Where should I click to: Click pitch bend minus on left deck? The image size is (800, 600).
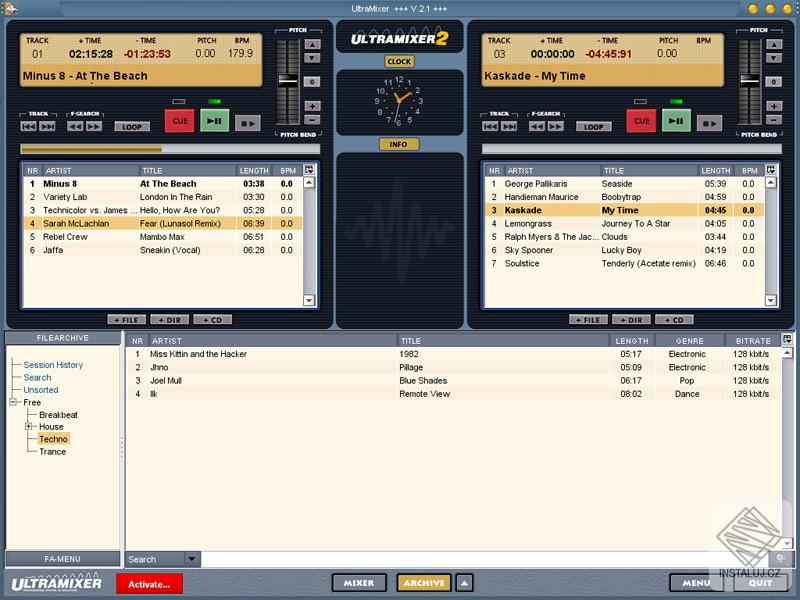coord(312,120)
